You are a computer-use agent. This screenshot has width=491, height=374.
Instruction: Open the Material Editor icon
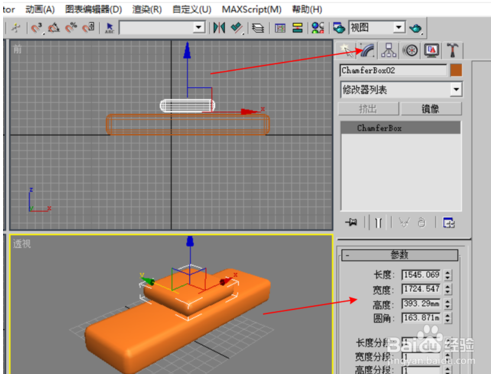[x=317, y=28]
